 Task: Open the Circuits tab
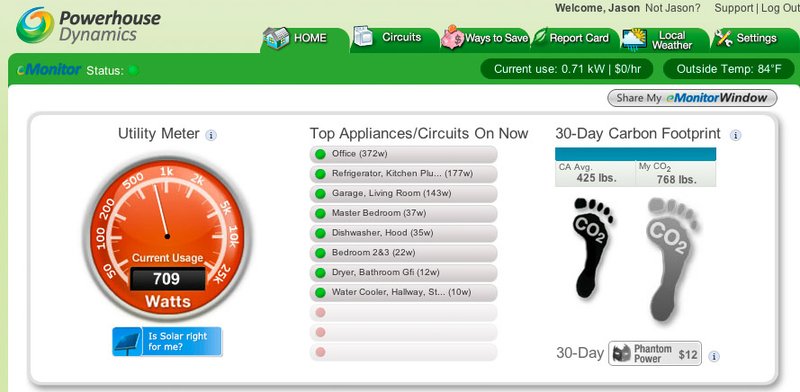pyautogui.click(x=394, y=38)
